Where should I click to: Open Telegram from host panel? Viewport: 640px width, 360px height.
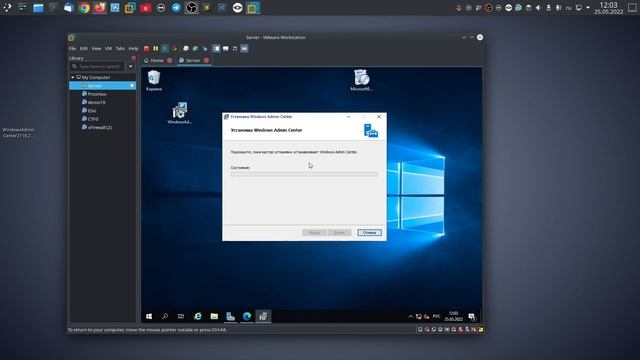click(176, 8)
